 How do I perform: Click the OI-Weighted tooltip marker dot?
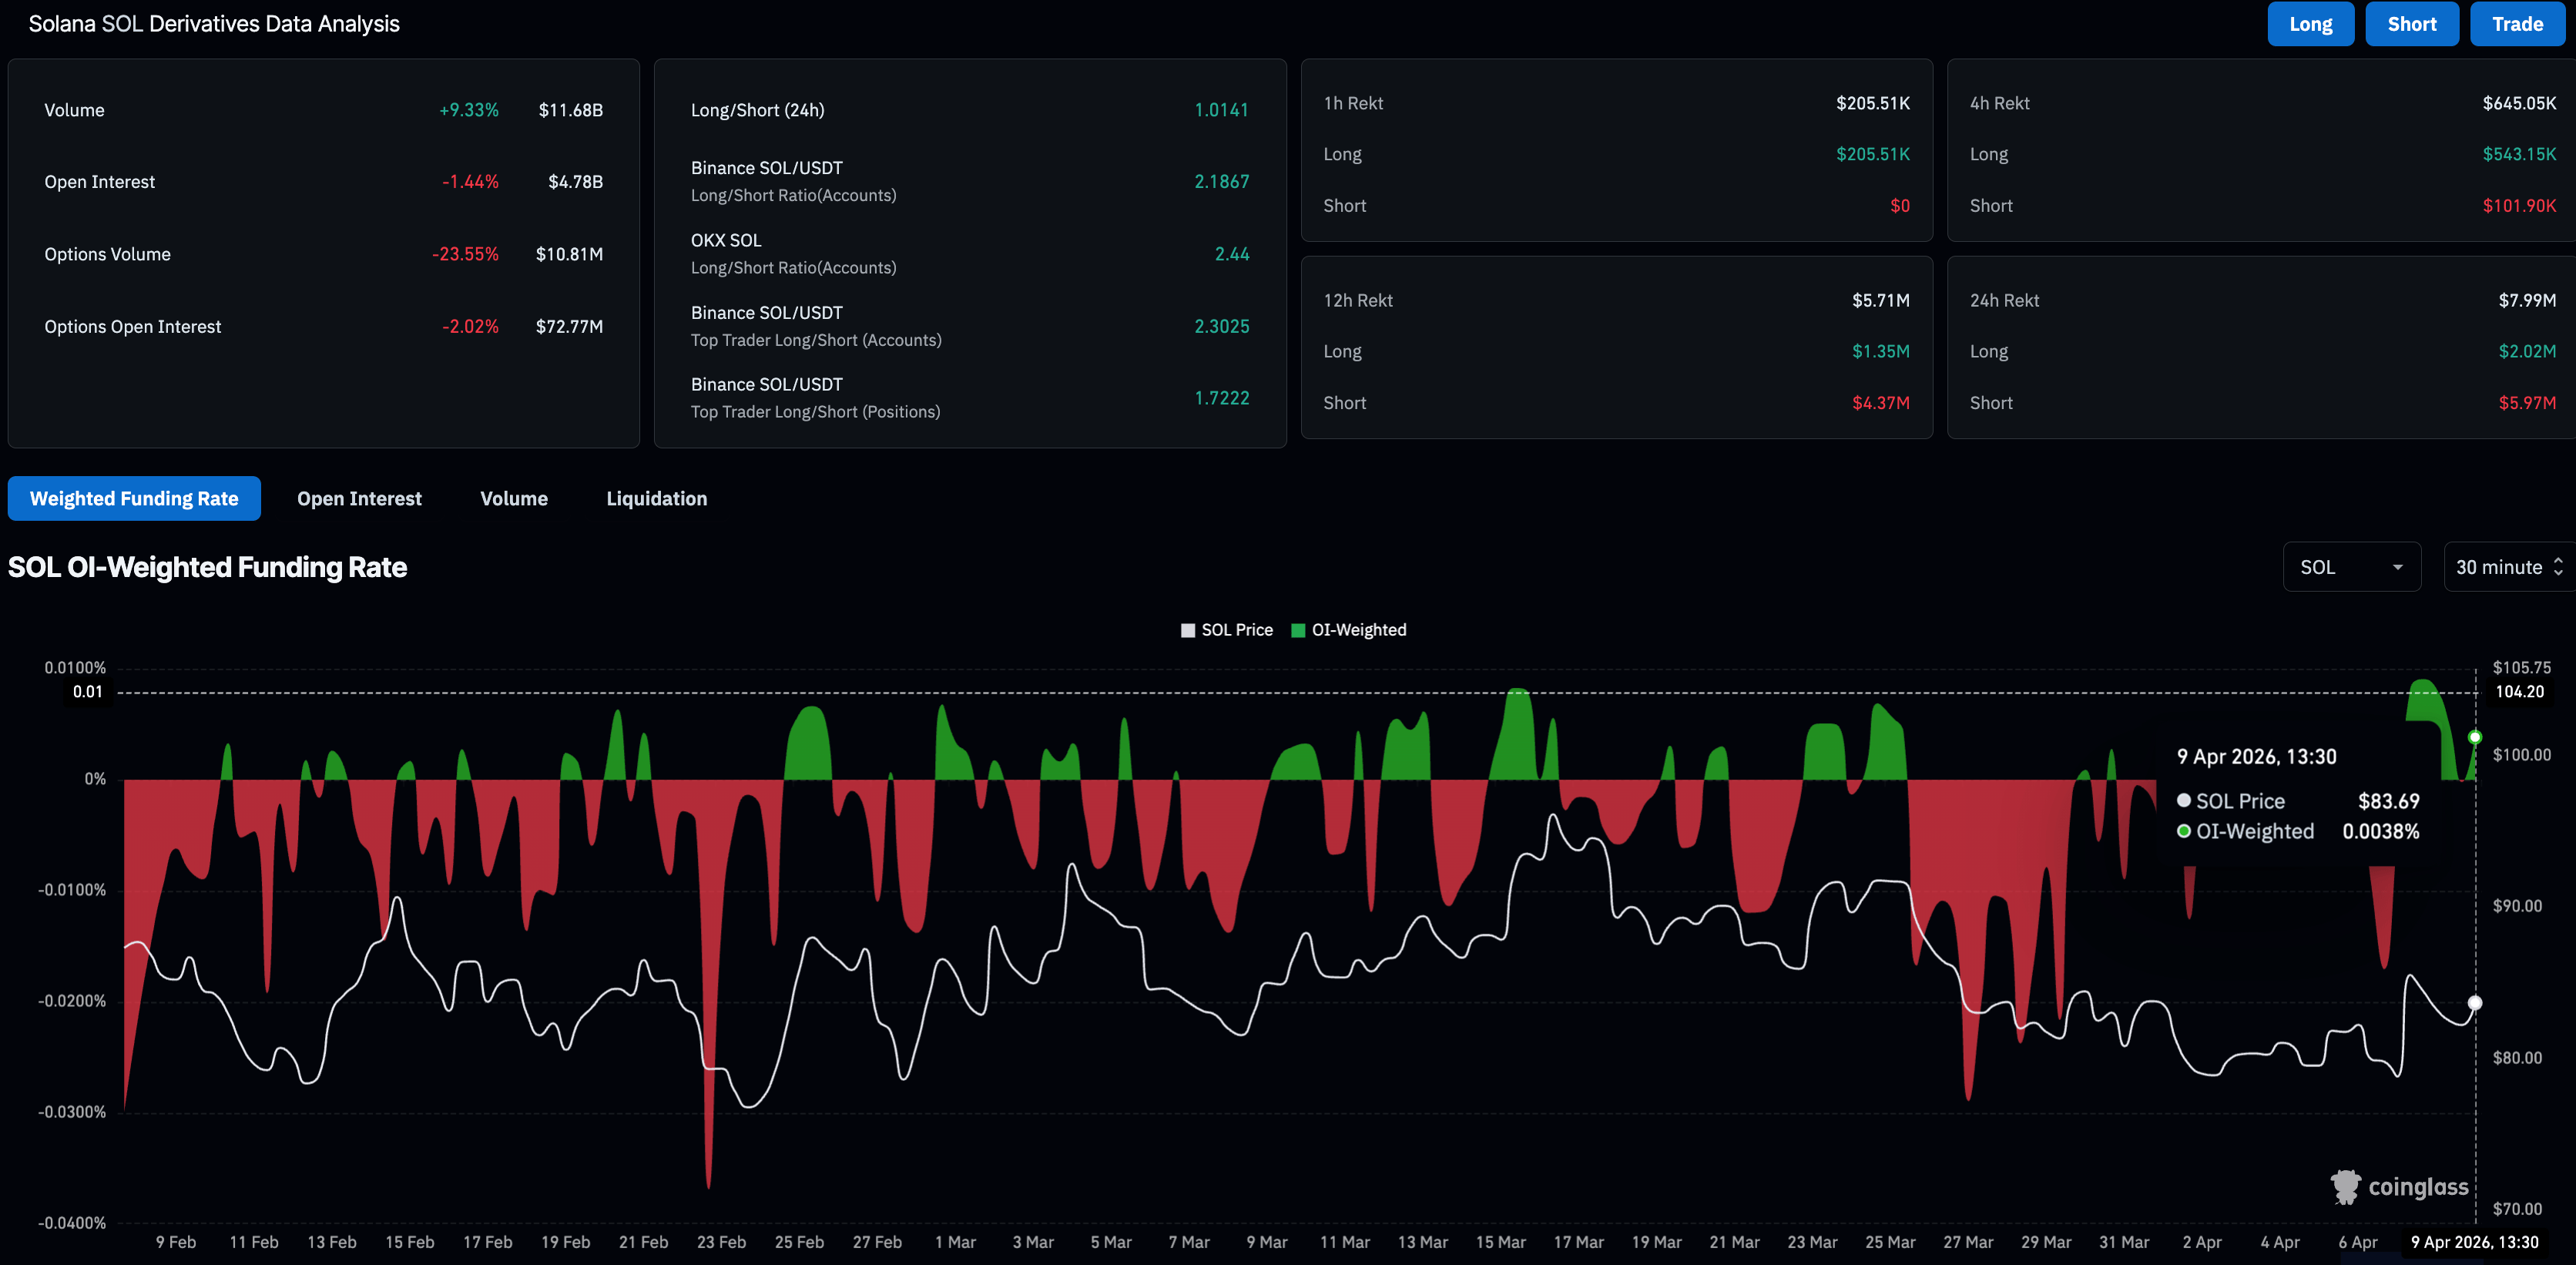point(2184,831)
